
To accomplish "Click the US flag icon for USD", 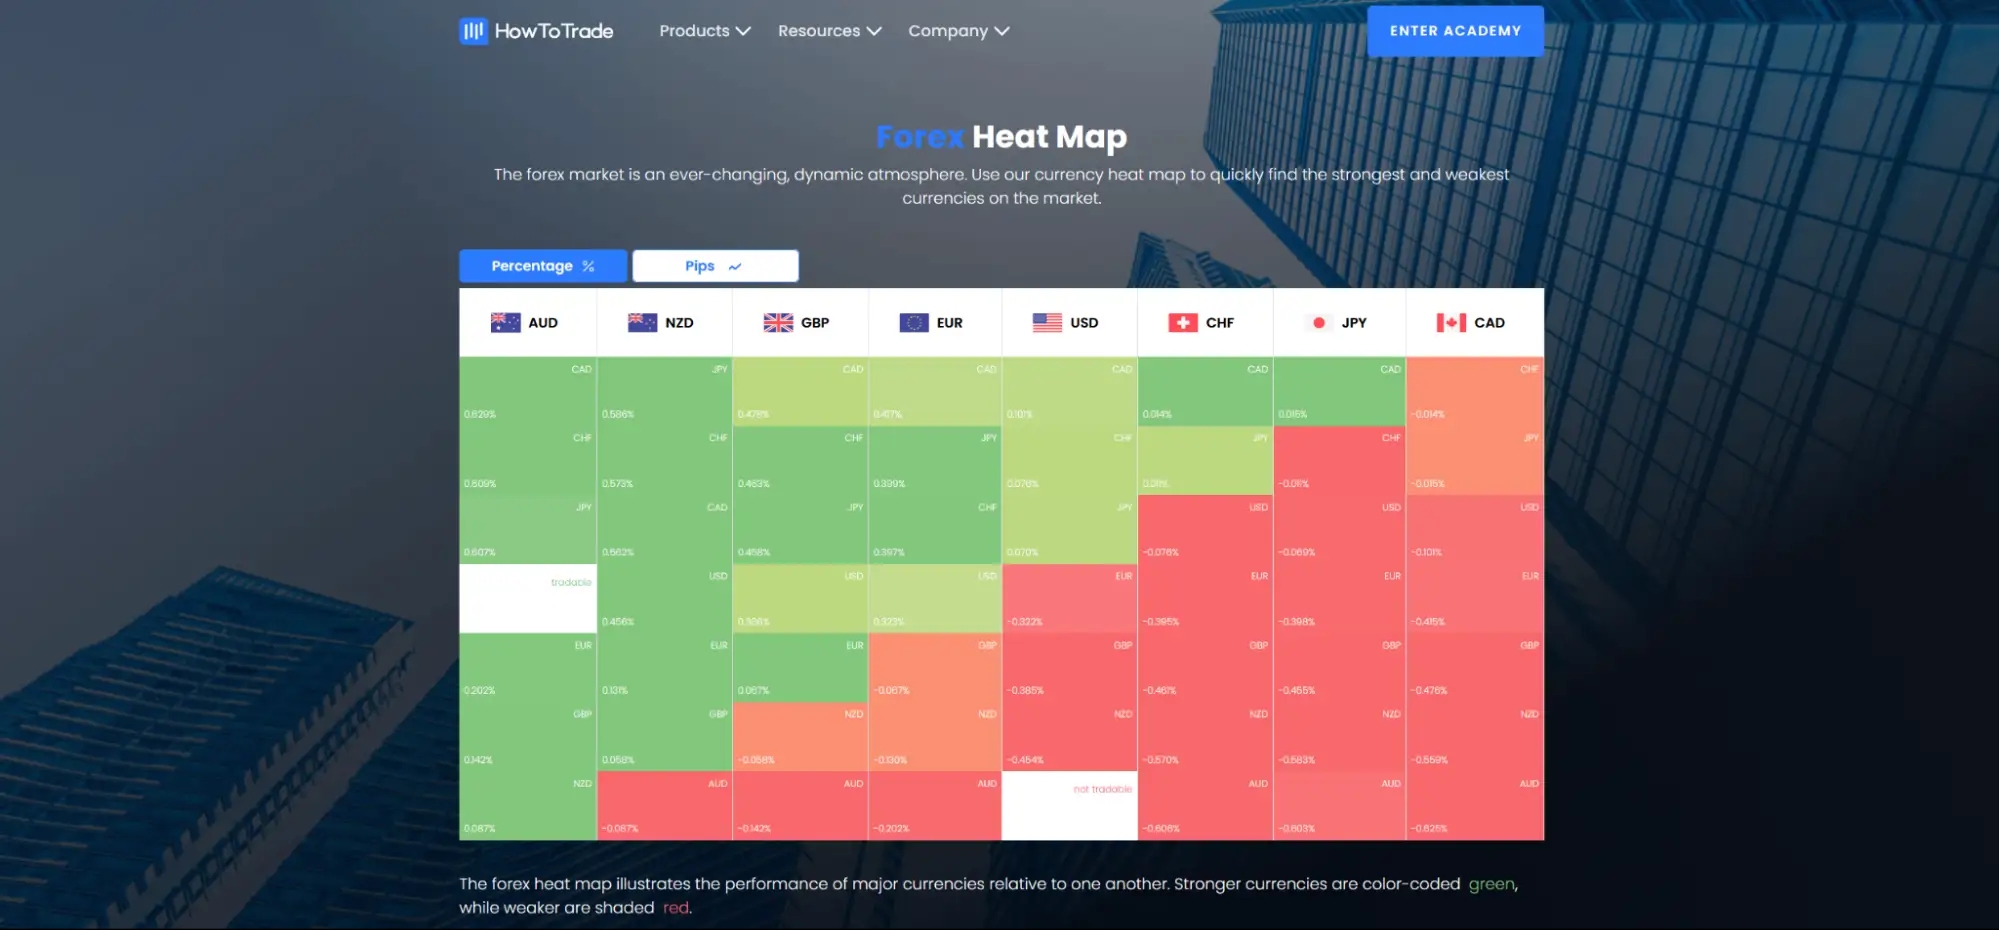I will pos(1047,322).
